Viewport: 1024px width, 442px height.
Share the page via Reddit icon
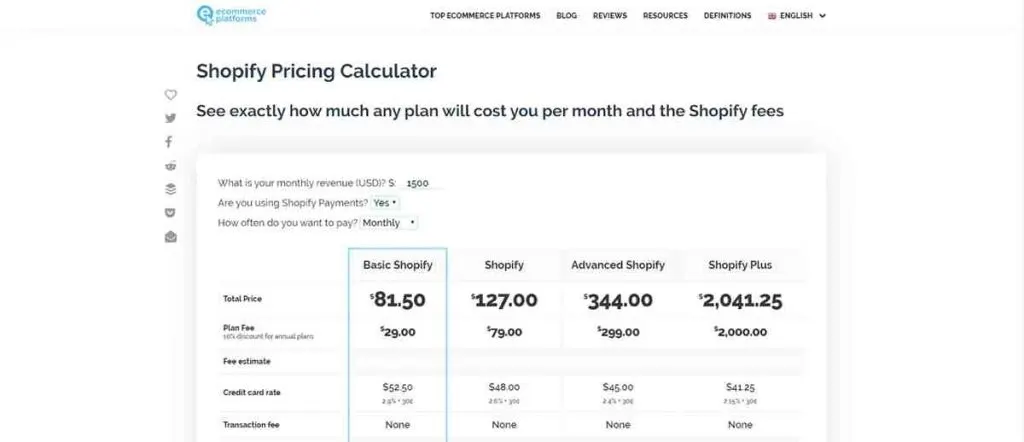(x=170, y=165)
